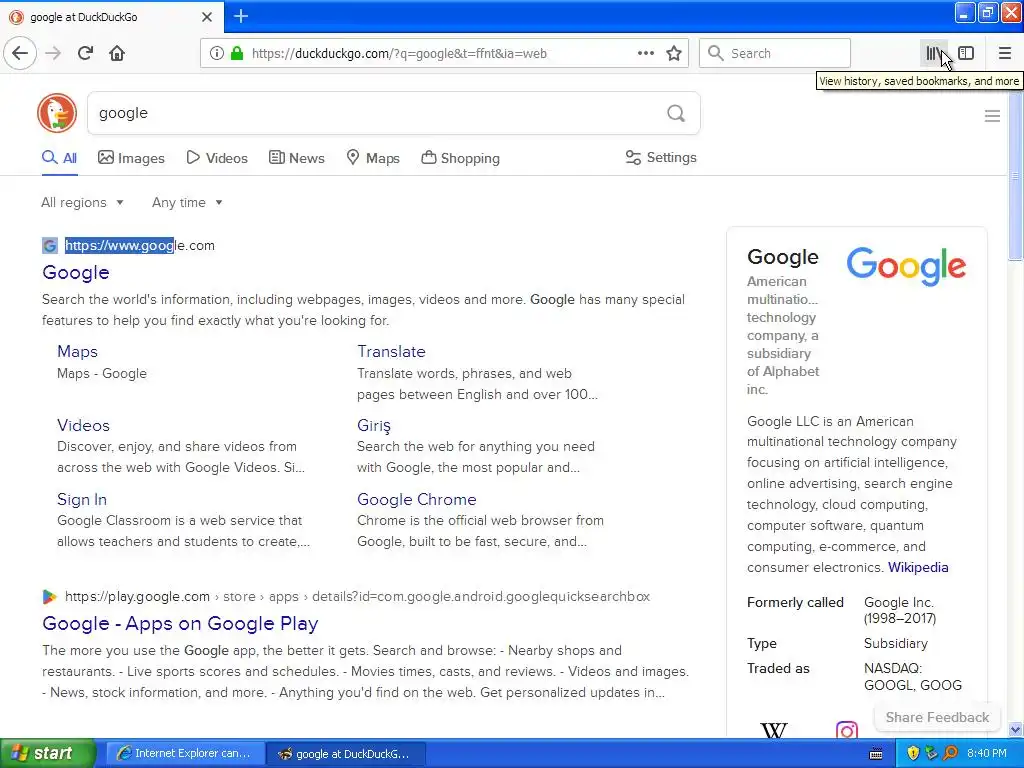Show sidebars icon in toolbar
The width and height of the screenshot is (1024, 768).
click(x=966, y=53)
